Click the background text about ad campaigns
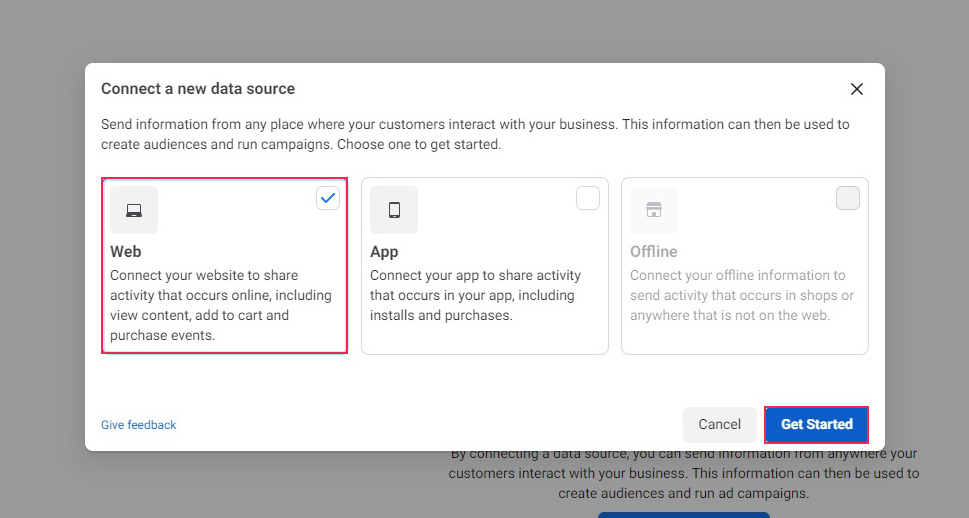 point(683,473)
